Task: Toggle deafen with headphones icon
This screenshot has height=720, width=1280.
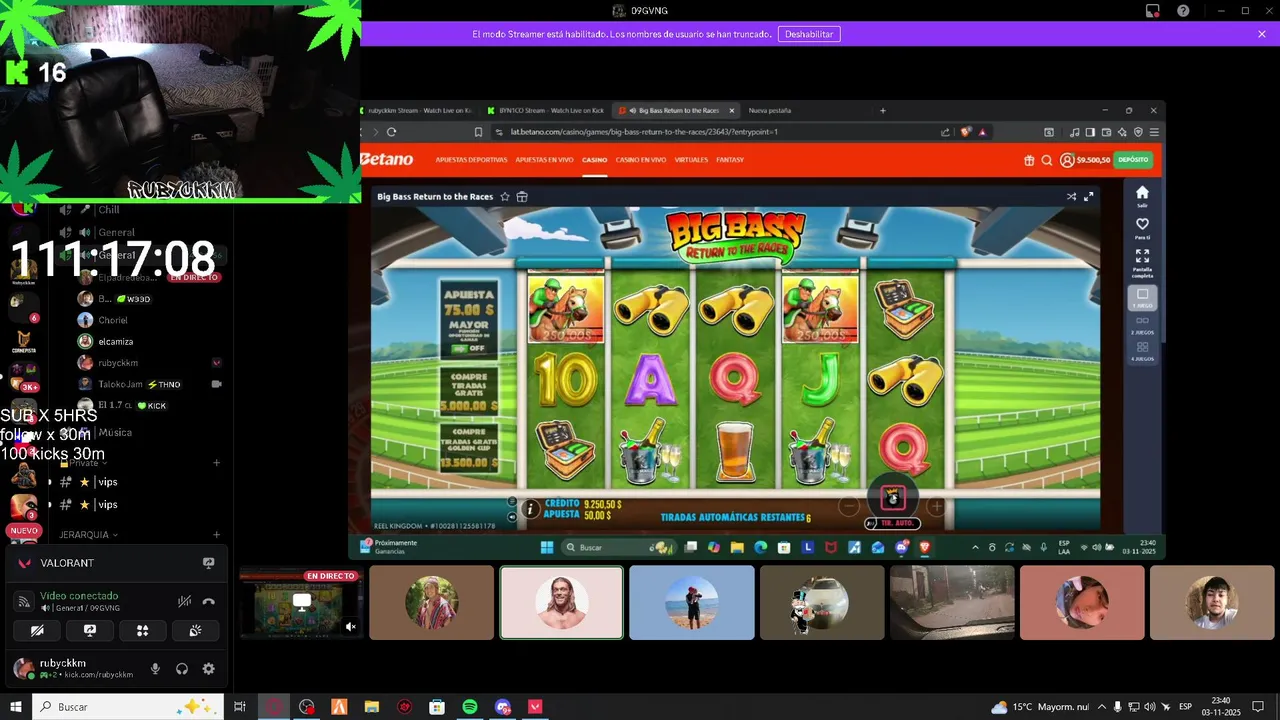Action: 182,669
